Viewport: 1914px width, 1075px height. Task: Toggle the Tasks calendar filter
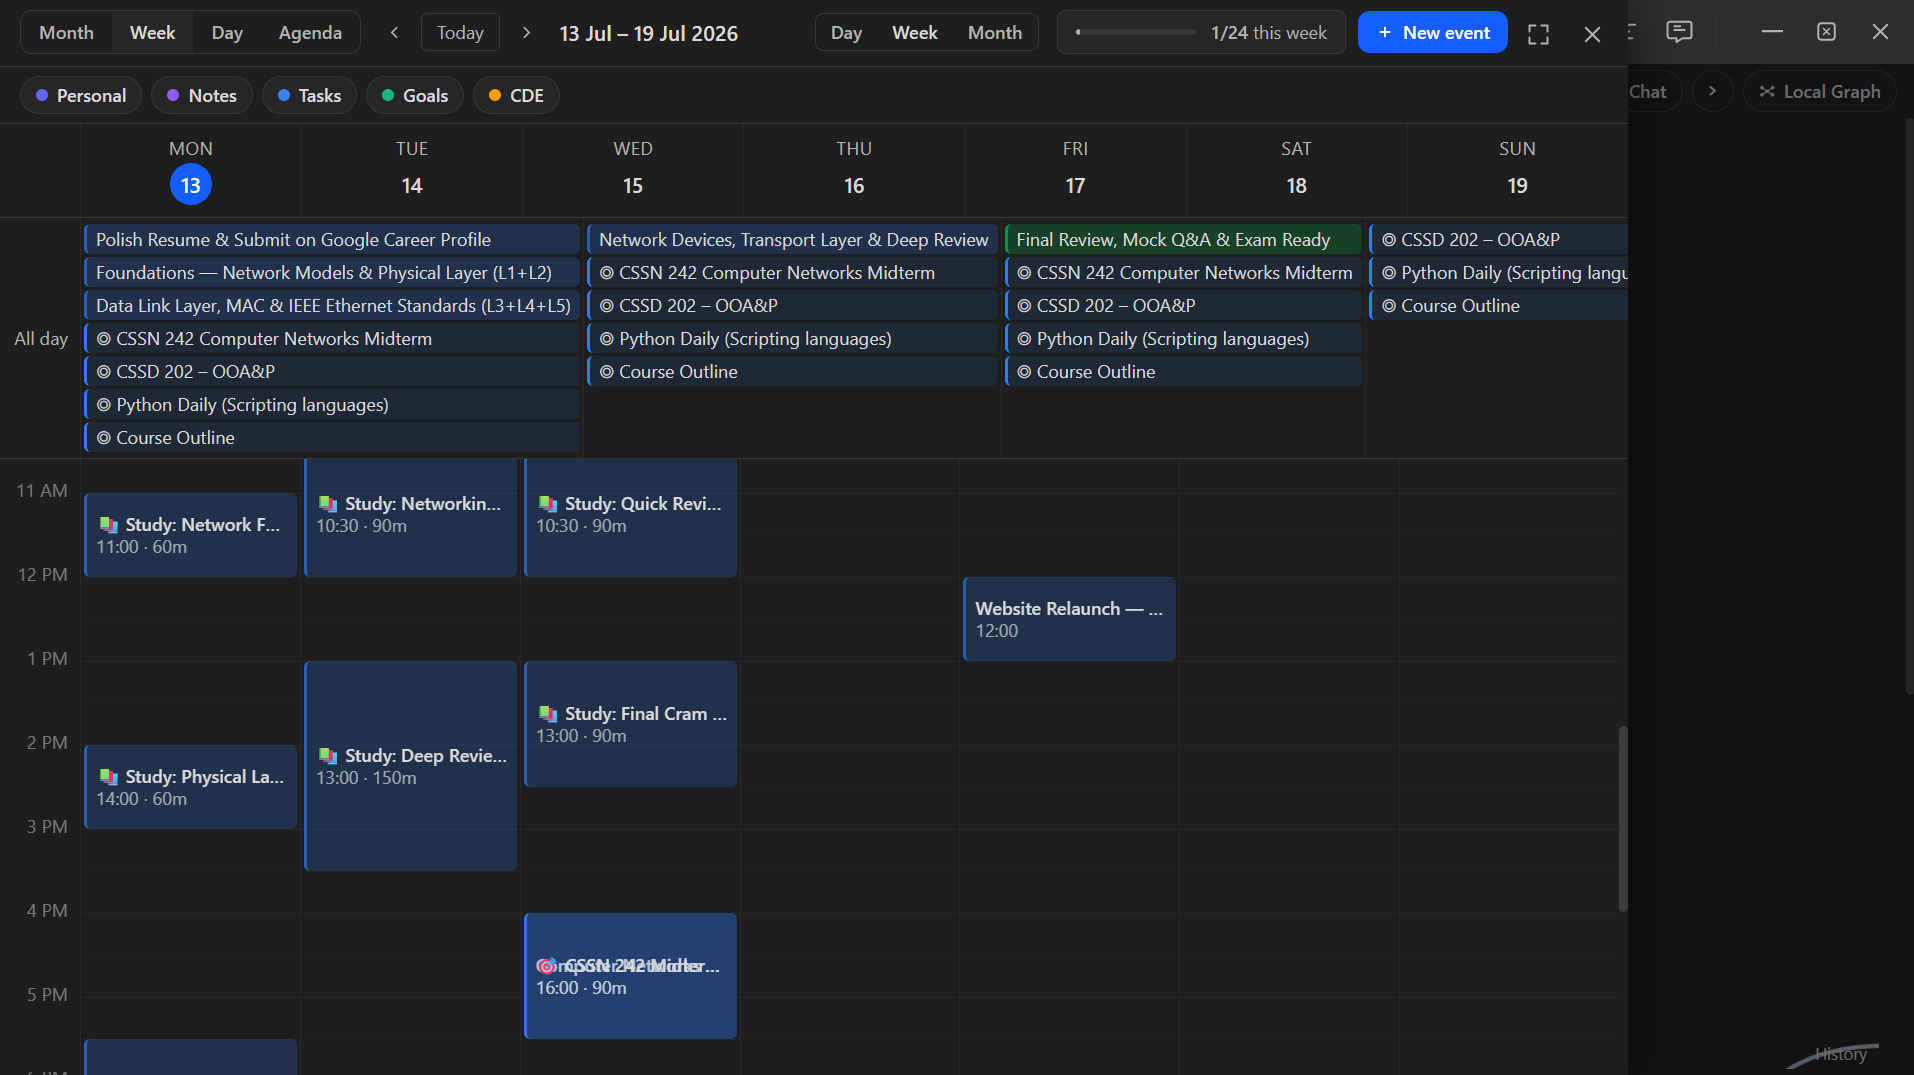tap(309, 95)
